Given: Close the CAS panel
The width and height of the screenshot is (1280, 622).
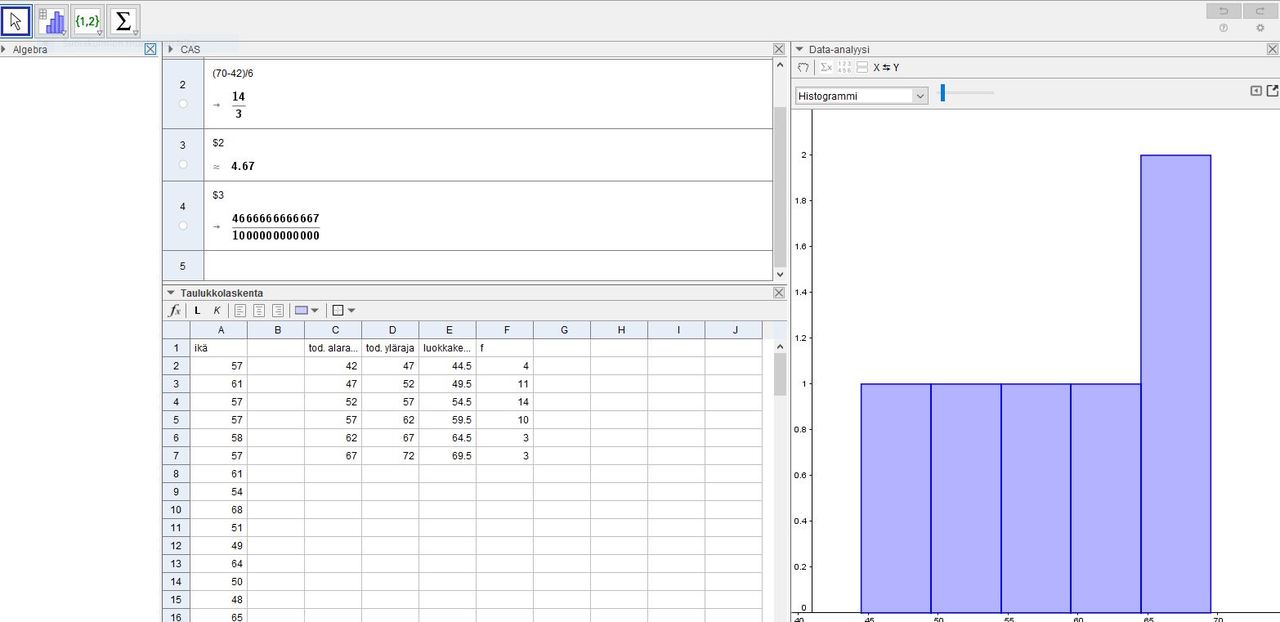Looking at the screenshot, I should [779, 49].
